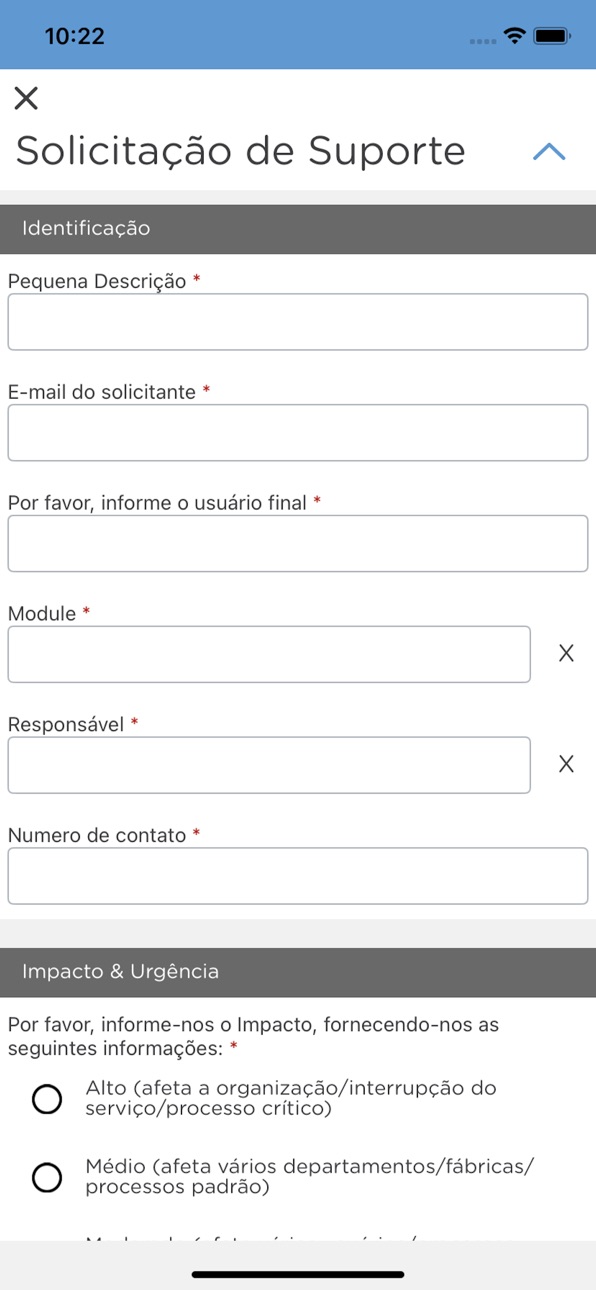Tap the usuário final input field
596x1290 pixels.
298,544
